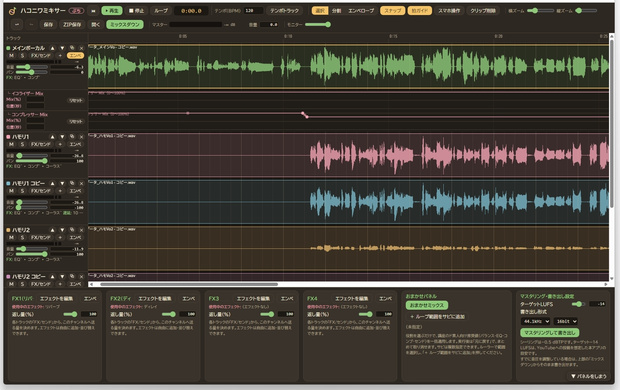Duplicate the ハモリ1 track
The image size is (620, 390).
[x=72, y=136]
